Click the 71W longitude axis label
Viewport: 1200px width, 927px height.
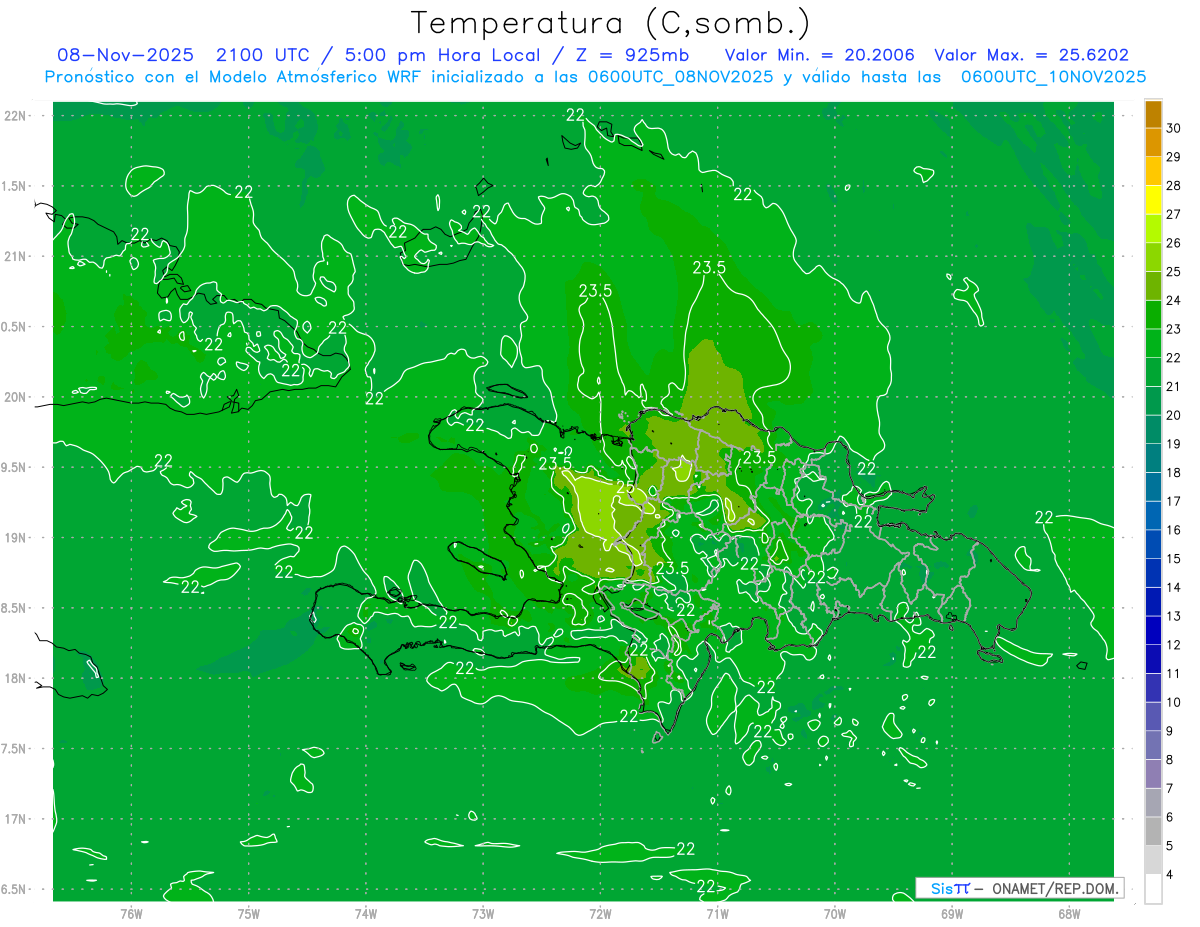717,914
